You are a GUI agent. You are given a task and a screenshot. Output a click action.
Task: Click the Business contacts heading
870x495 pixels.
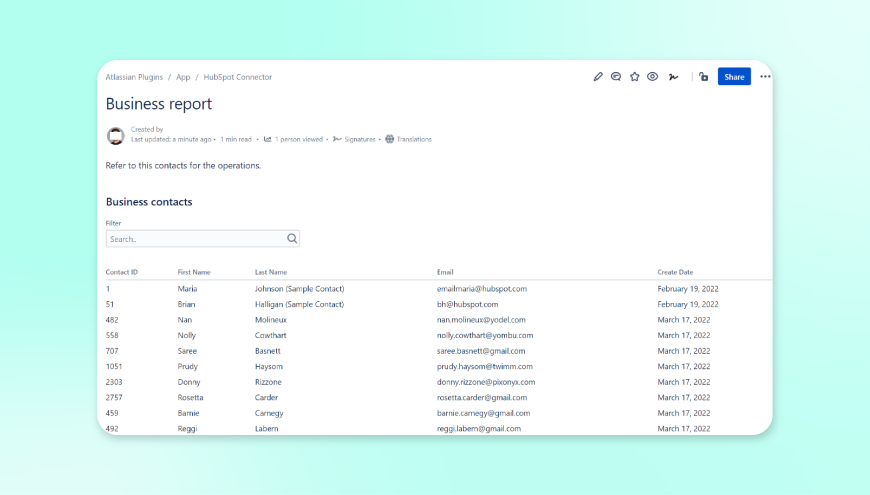pos(149,201)
